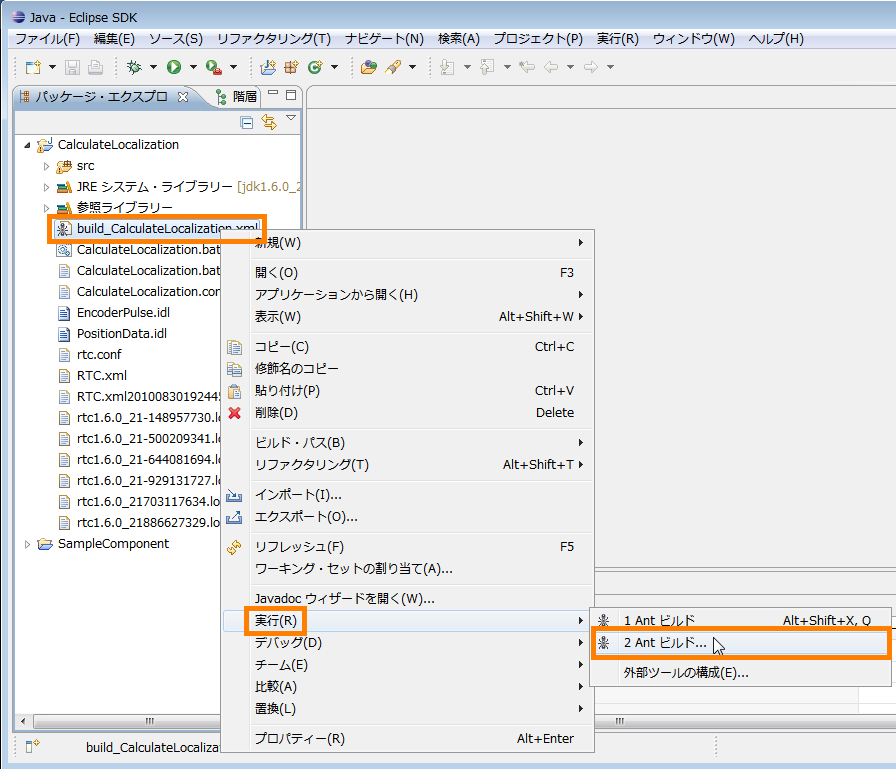Collapse the CalculateLocalization project
Screen dimensions: 896x769
click(27, 145)
